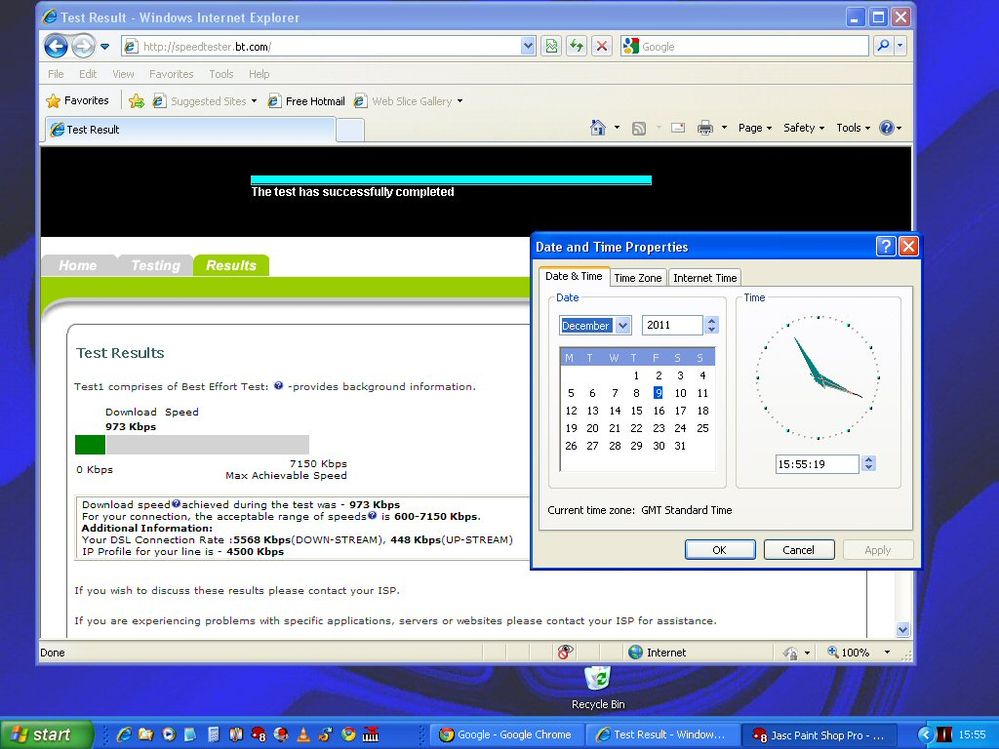
Task: Click the speedtester.bt.com address field
Action: click(x=328, y=46)
